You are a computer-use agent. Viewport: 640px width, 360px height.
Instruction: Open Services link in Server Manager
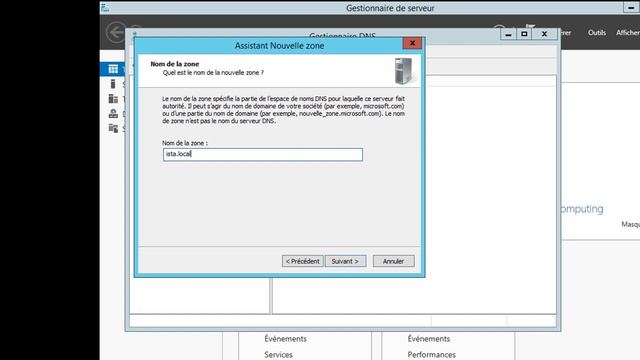click(x=278, y=355)
